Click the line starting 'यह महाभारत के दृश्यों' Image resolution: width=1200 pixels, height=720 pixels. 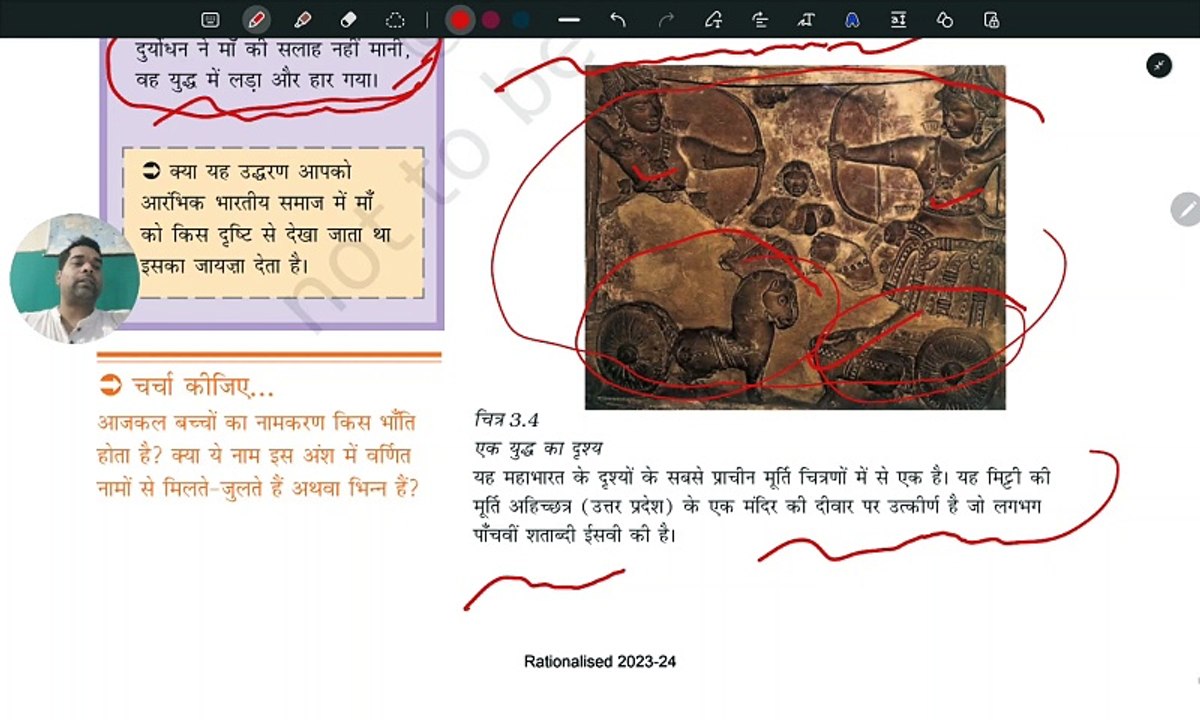coord(762,476)
